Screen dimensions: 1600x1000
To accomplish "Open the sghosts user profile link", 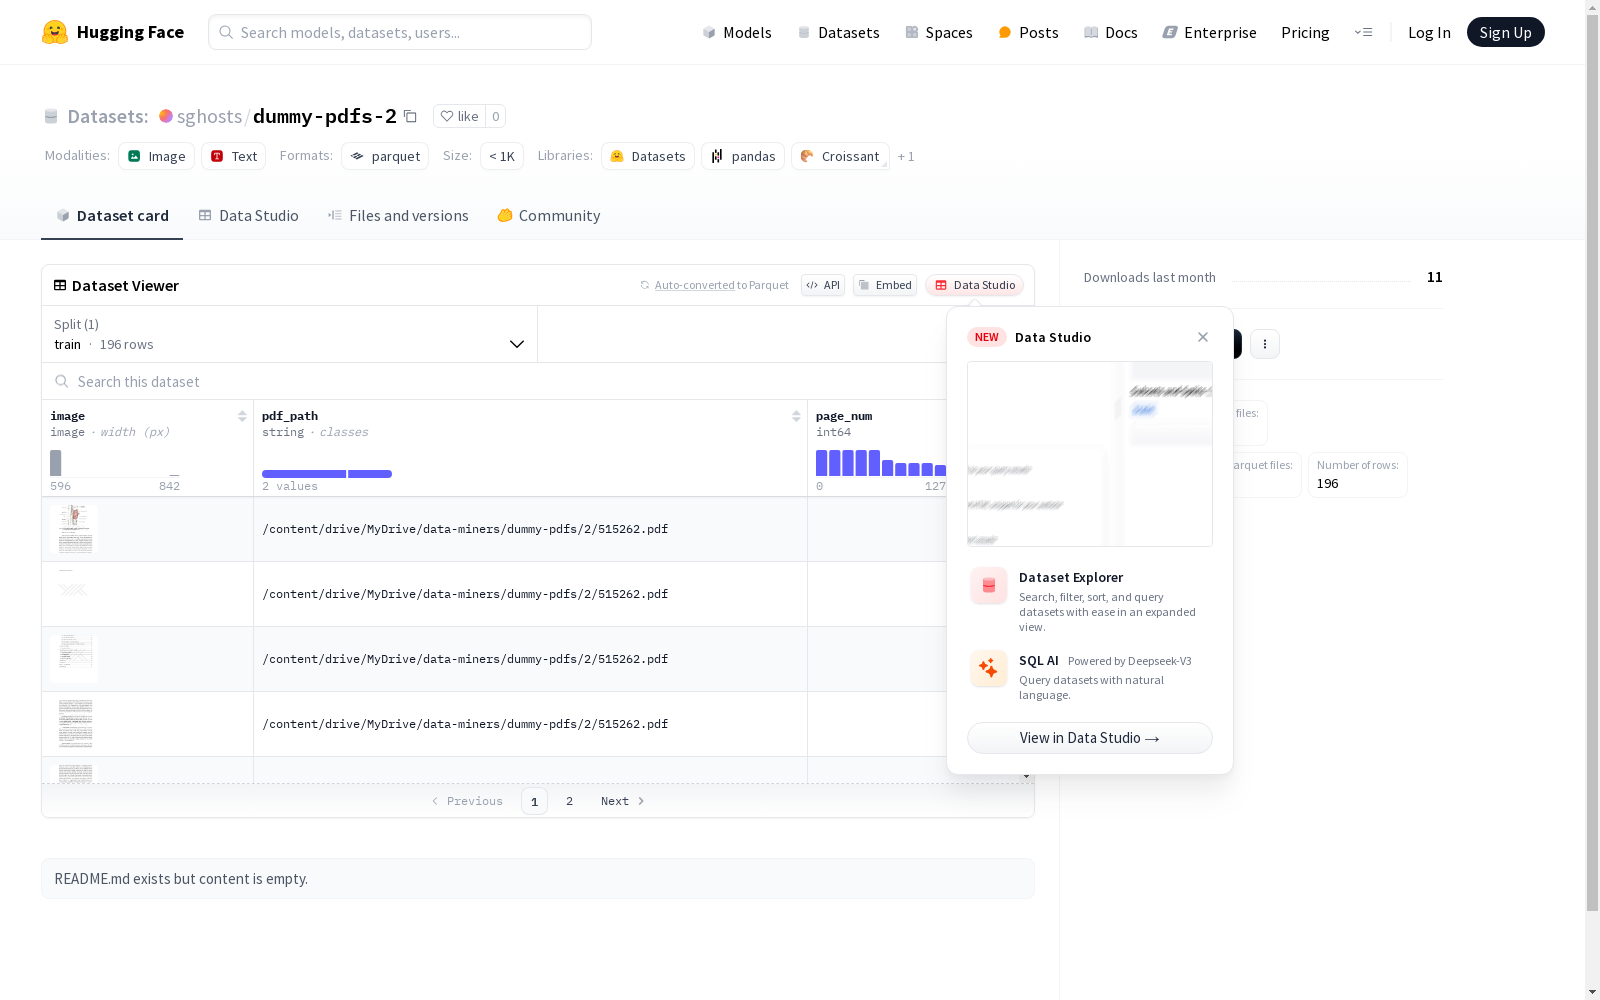I will 209,116.
